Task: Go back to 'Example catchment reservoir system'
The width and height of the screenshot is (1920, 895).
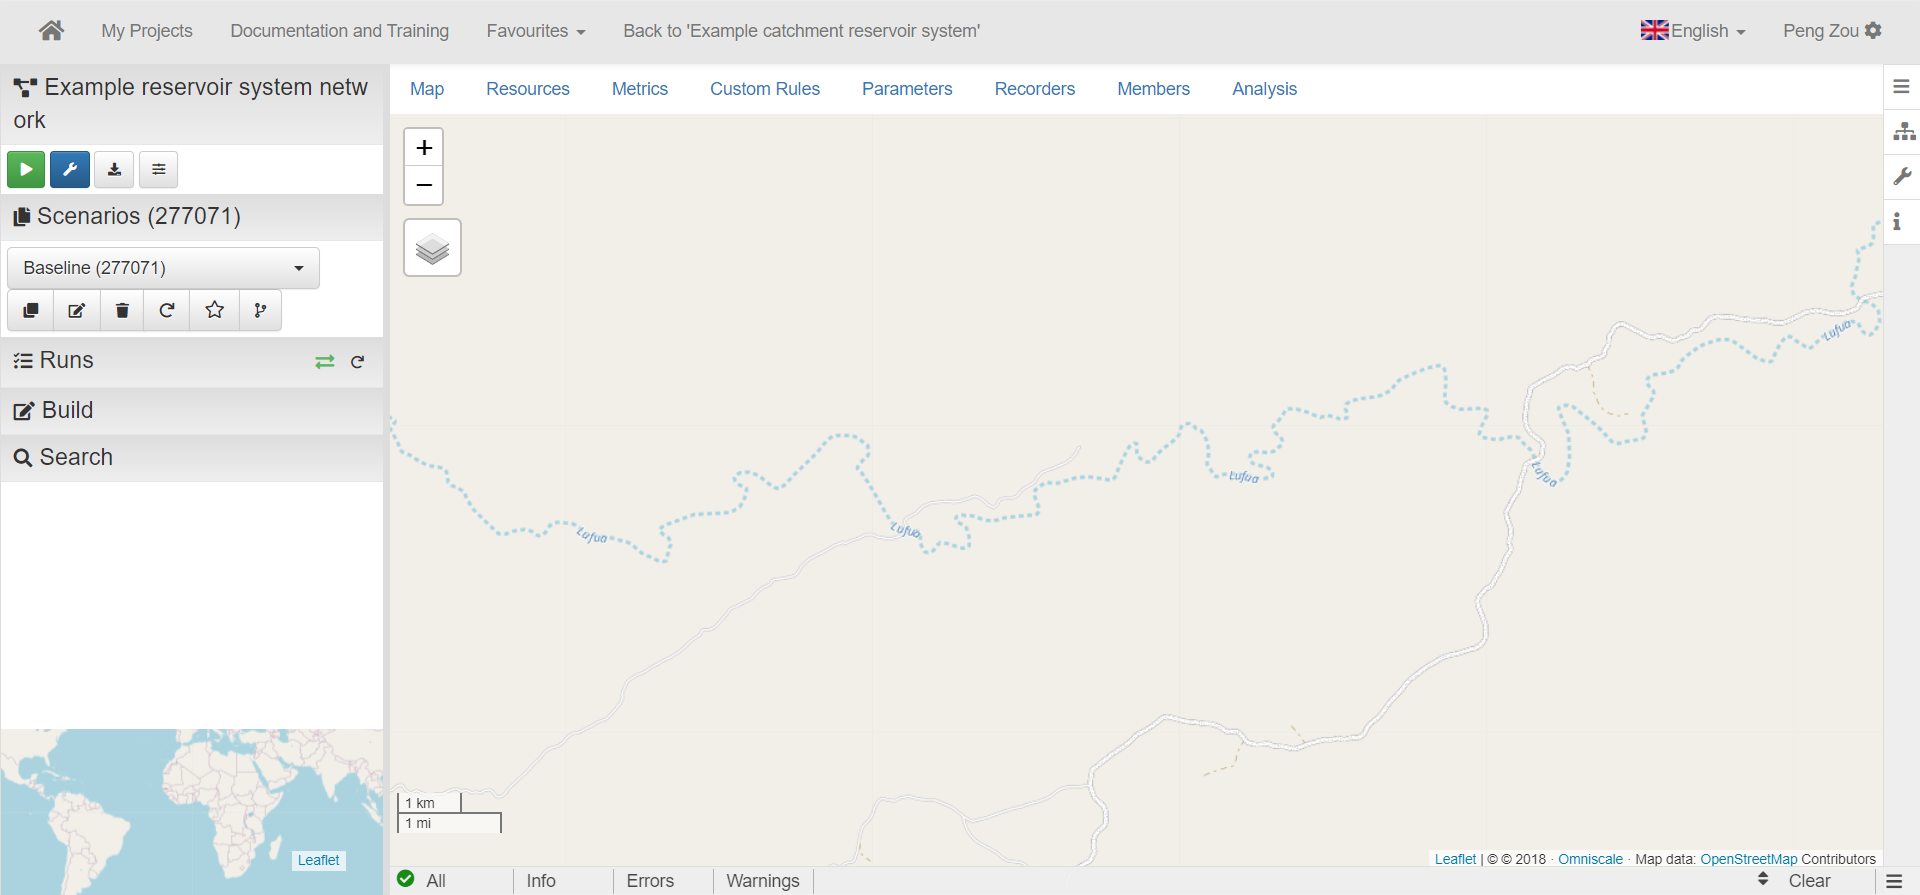Action: coord(801,31)
